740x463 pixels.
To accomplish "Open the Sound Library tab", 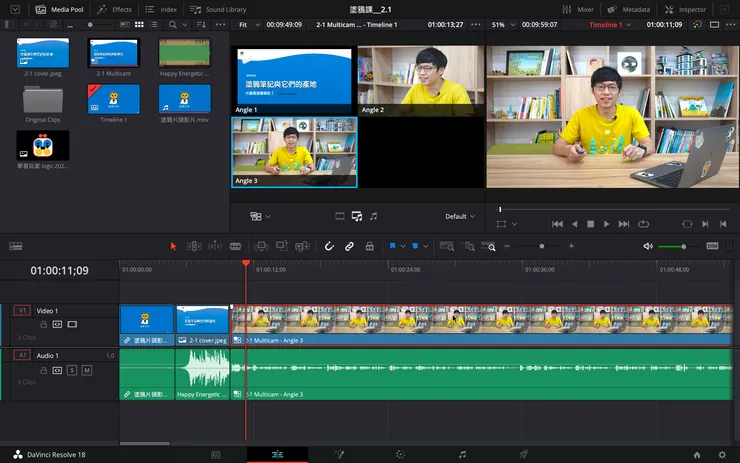I will tap(218, 9).
